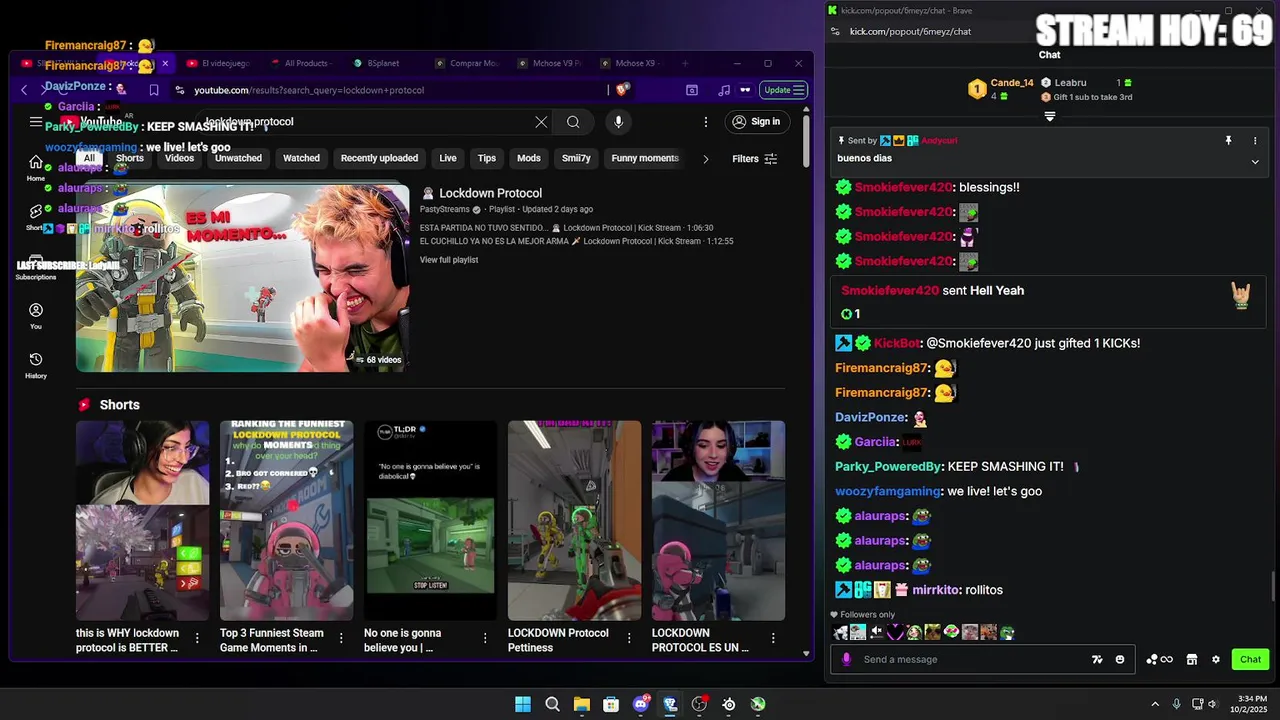
Task: Open 'LOCKDOWN PROTOCOL ES UN' short thumbnail
Action: [x=718, y=520]
